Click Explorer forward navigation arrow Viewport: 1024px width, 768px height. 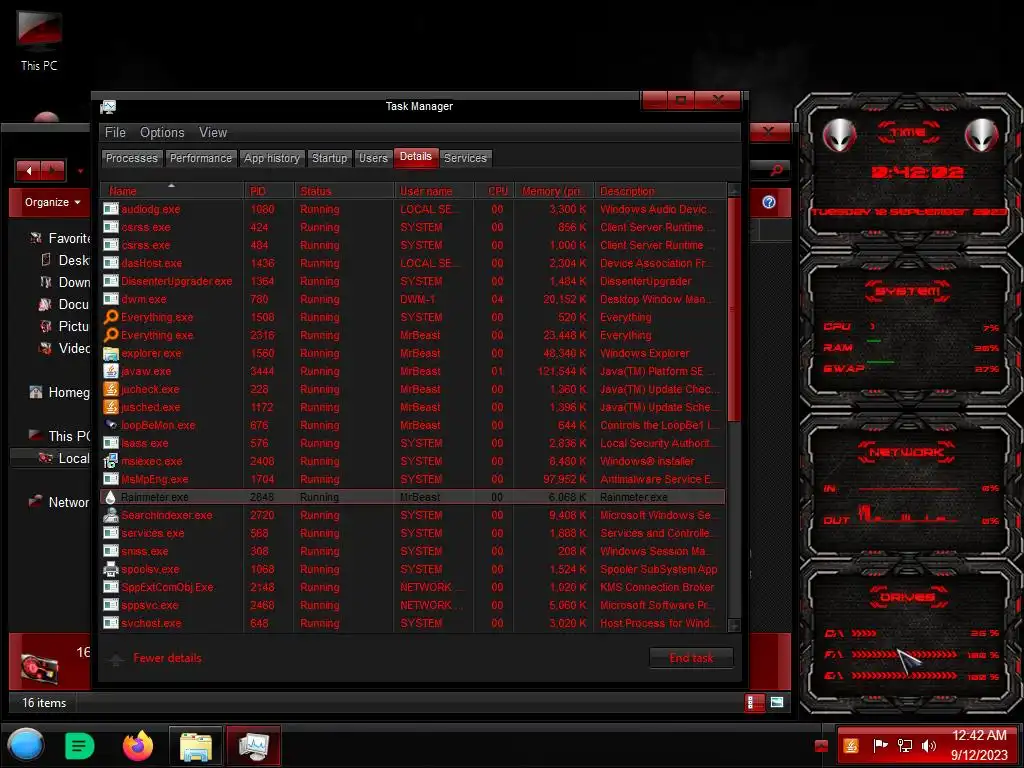54,171
